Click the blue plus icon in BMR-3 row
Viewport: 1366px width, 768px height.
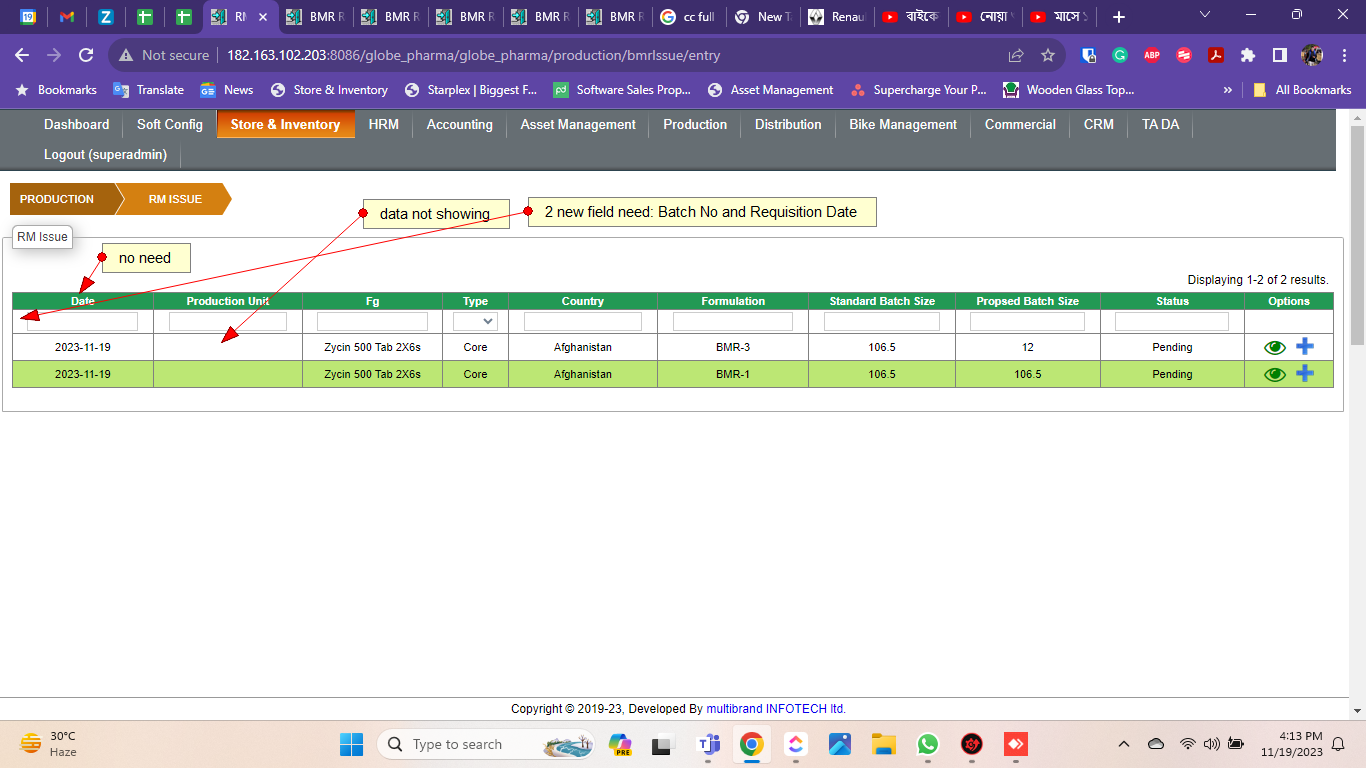click(1305, 346)
